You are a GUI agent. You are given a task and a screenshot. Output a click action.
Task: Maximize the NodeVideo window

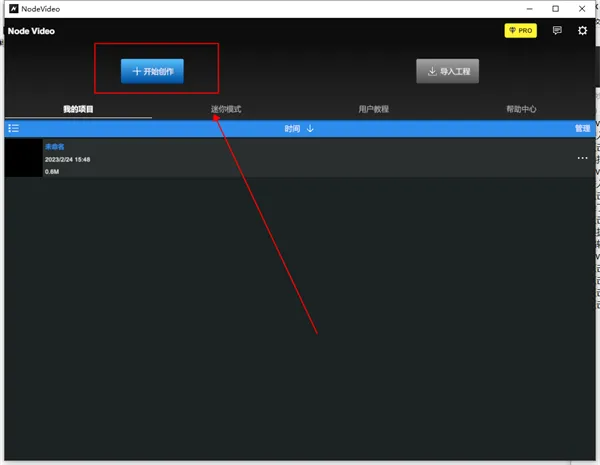(x=556, y=9)
